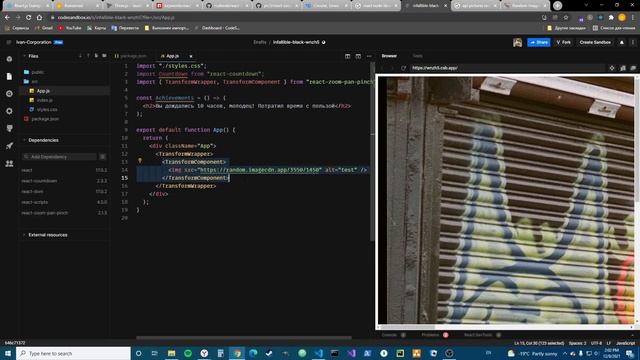Open the Sandbox Info sidebar icon at top

point(9,59)
